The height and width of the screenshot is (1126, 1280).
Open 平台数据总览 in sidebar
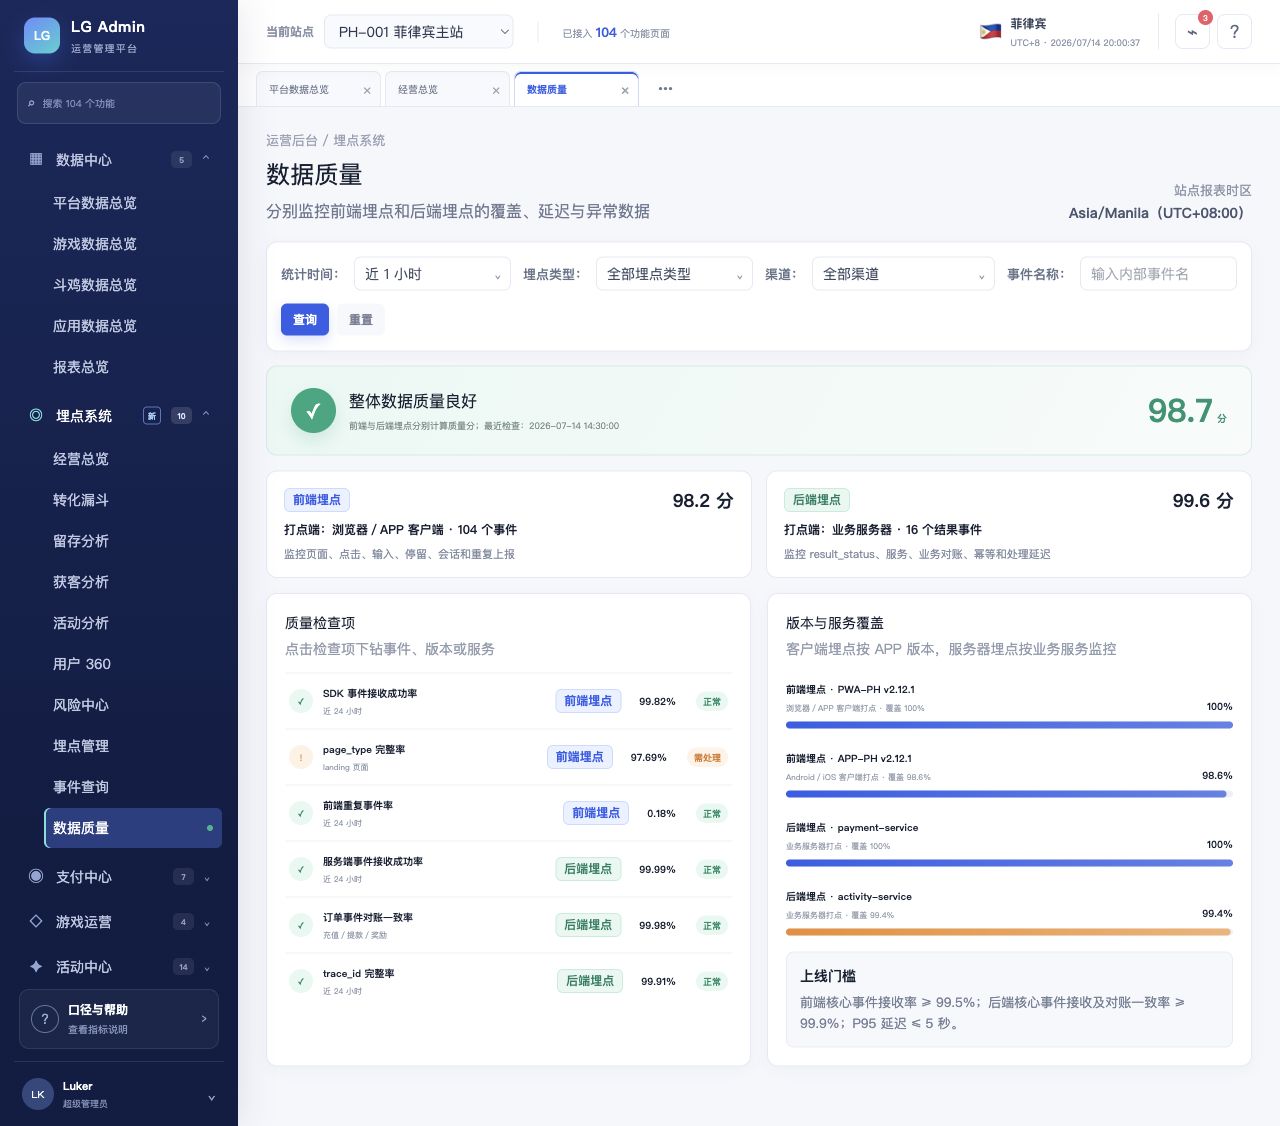click(x=133, y=203)
